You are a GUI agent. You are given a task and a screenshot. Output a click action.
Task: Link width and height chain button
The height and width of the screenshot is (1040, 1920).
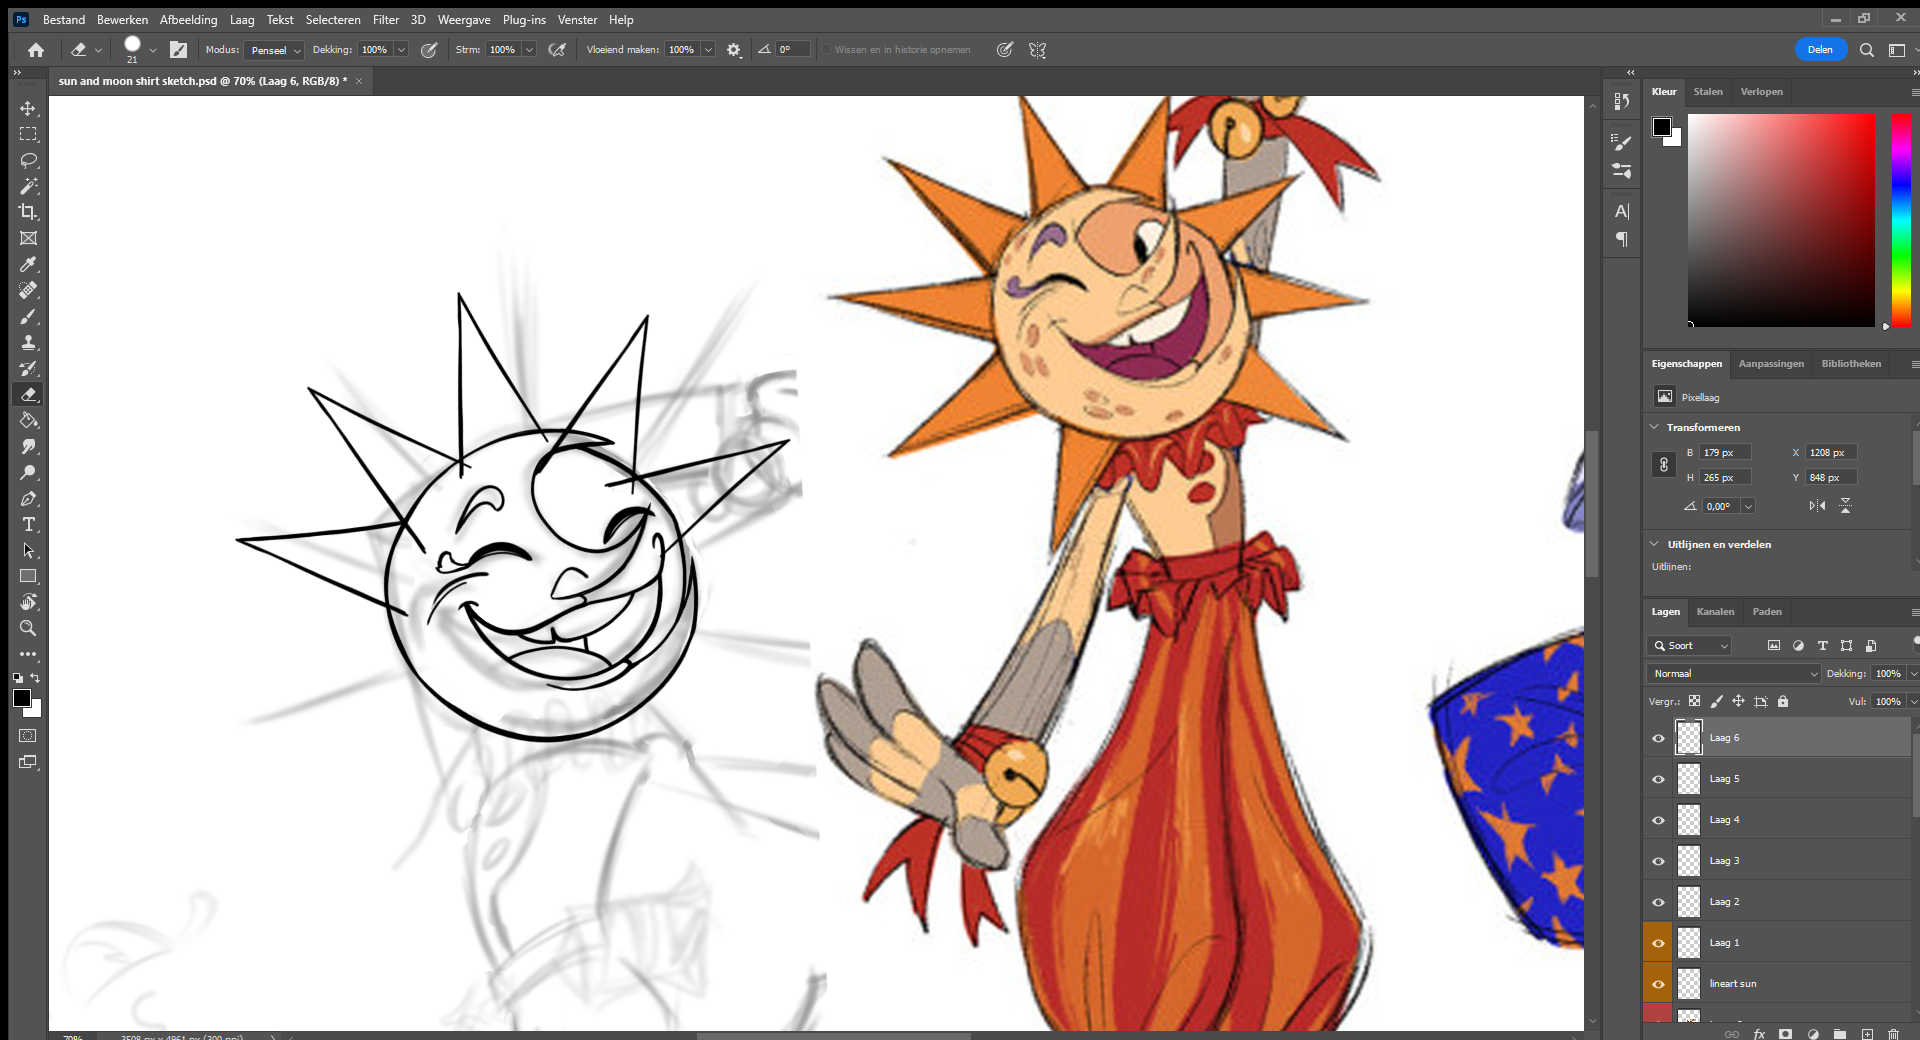click(1664, 465)
